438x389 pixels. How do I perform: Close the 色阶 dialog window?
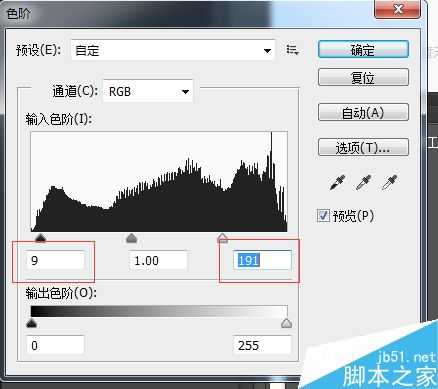click(x=398, y=9)
